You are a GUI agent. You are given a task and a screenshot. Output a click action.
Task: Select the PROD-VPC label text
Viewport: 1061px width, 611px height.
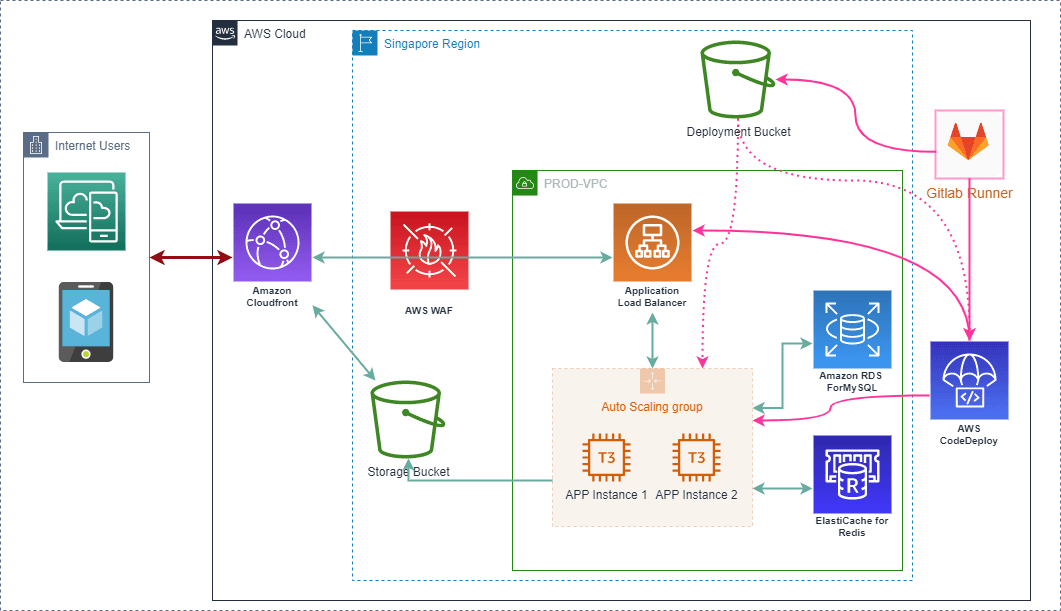576,184
